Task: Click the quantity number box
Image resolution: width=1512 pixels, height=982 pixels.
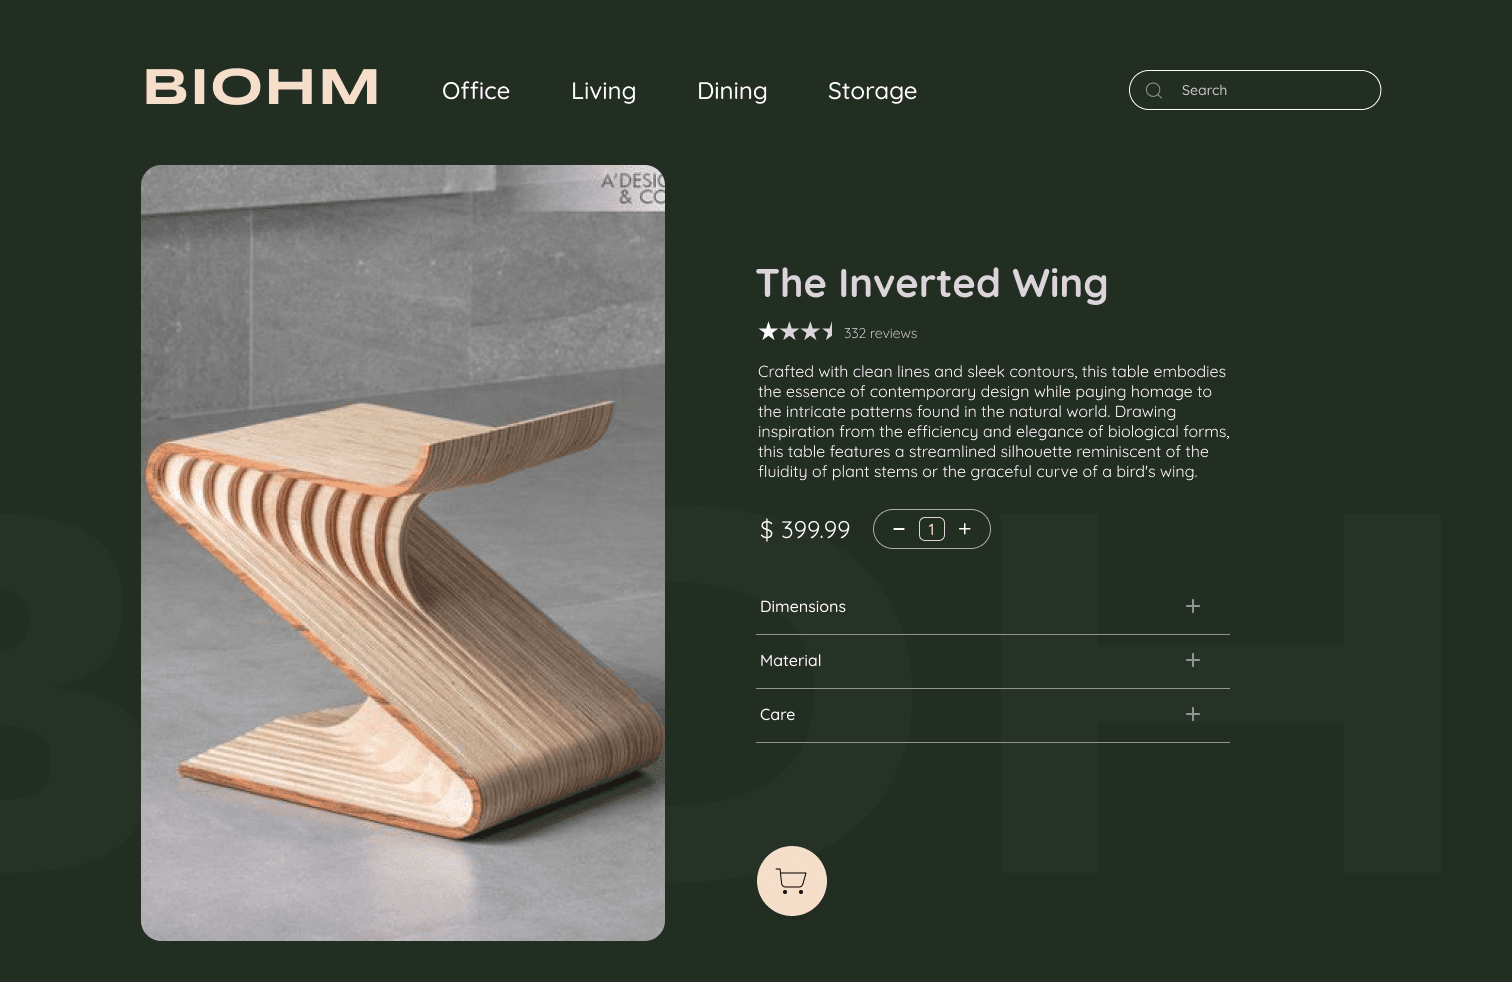Action: click(x=932, y=529)
